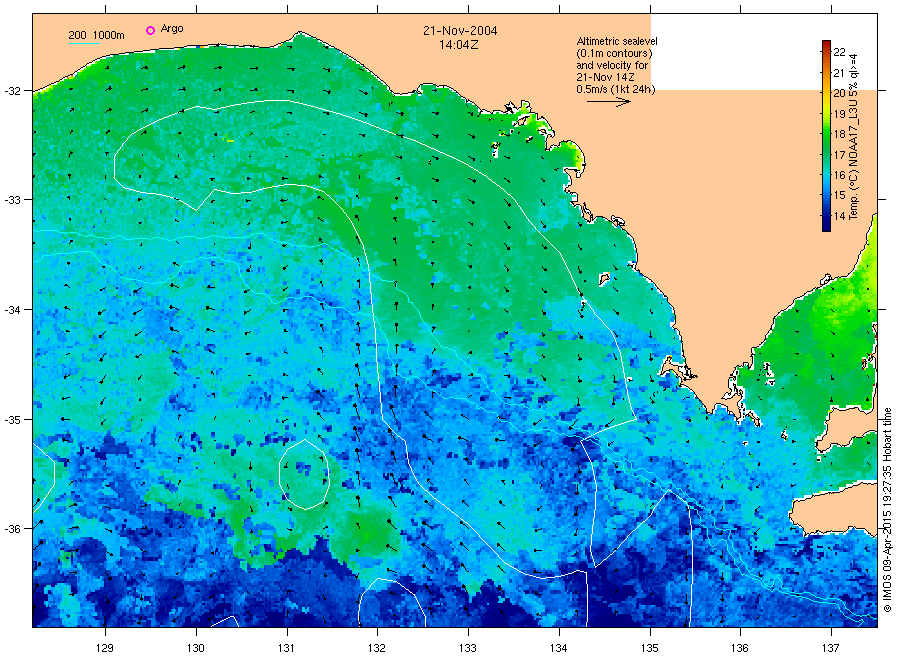Screen dimensions: 900x660
Task: Click the velocity scale reference arrow
Action: (608, 102)
